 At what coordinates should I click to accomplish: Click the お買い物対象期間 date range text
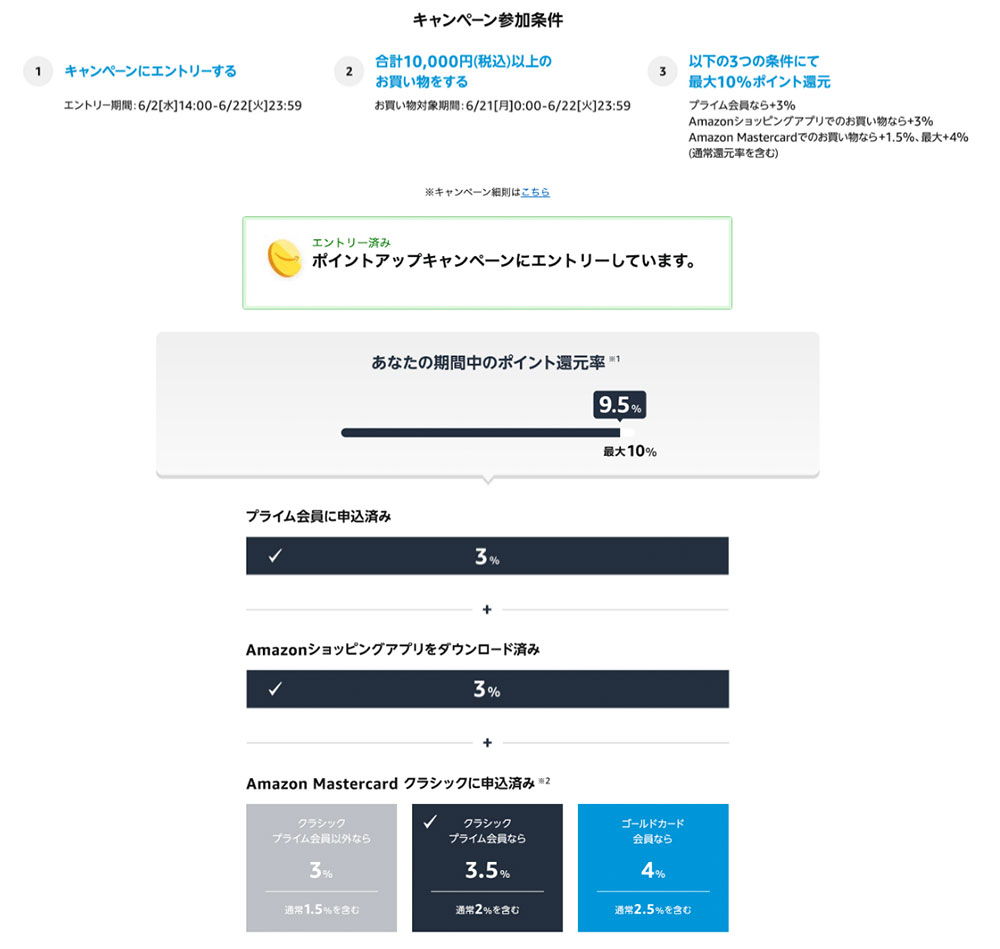click(503, 105)
